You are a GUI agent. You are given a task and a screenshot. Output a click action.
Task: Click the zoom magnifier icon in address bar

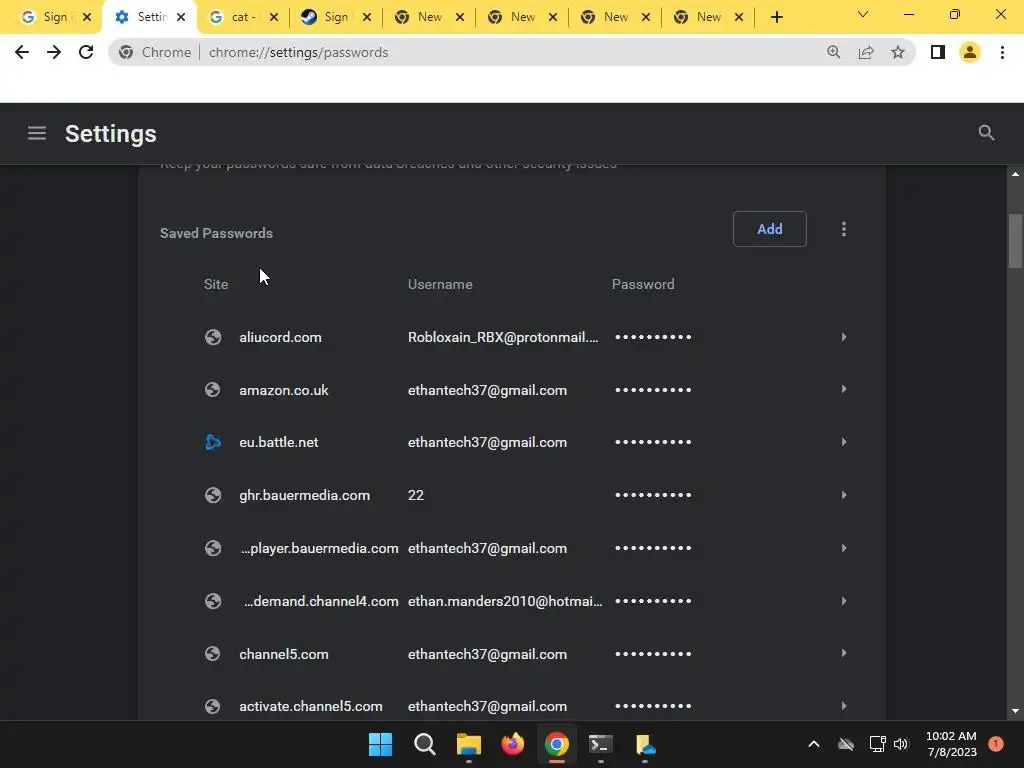coord(833,52)
